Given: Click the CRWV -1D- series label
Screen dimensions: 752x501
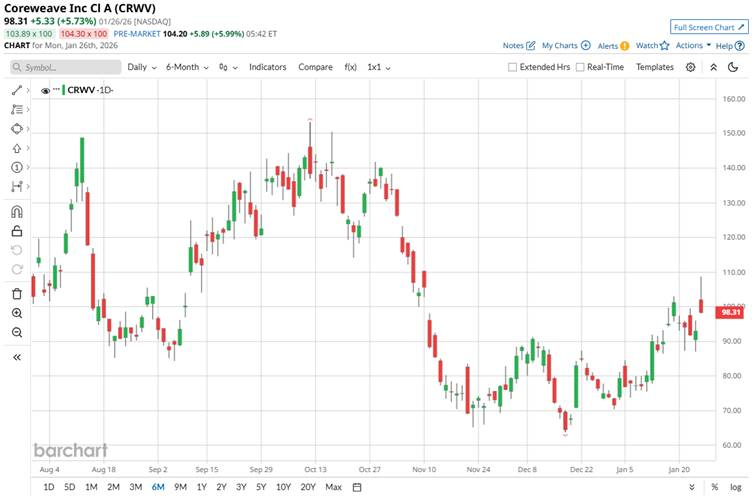Looking at the screenshot, I should tap(90, 90).
